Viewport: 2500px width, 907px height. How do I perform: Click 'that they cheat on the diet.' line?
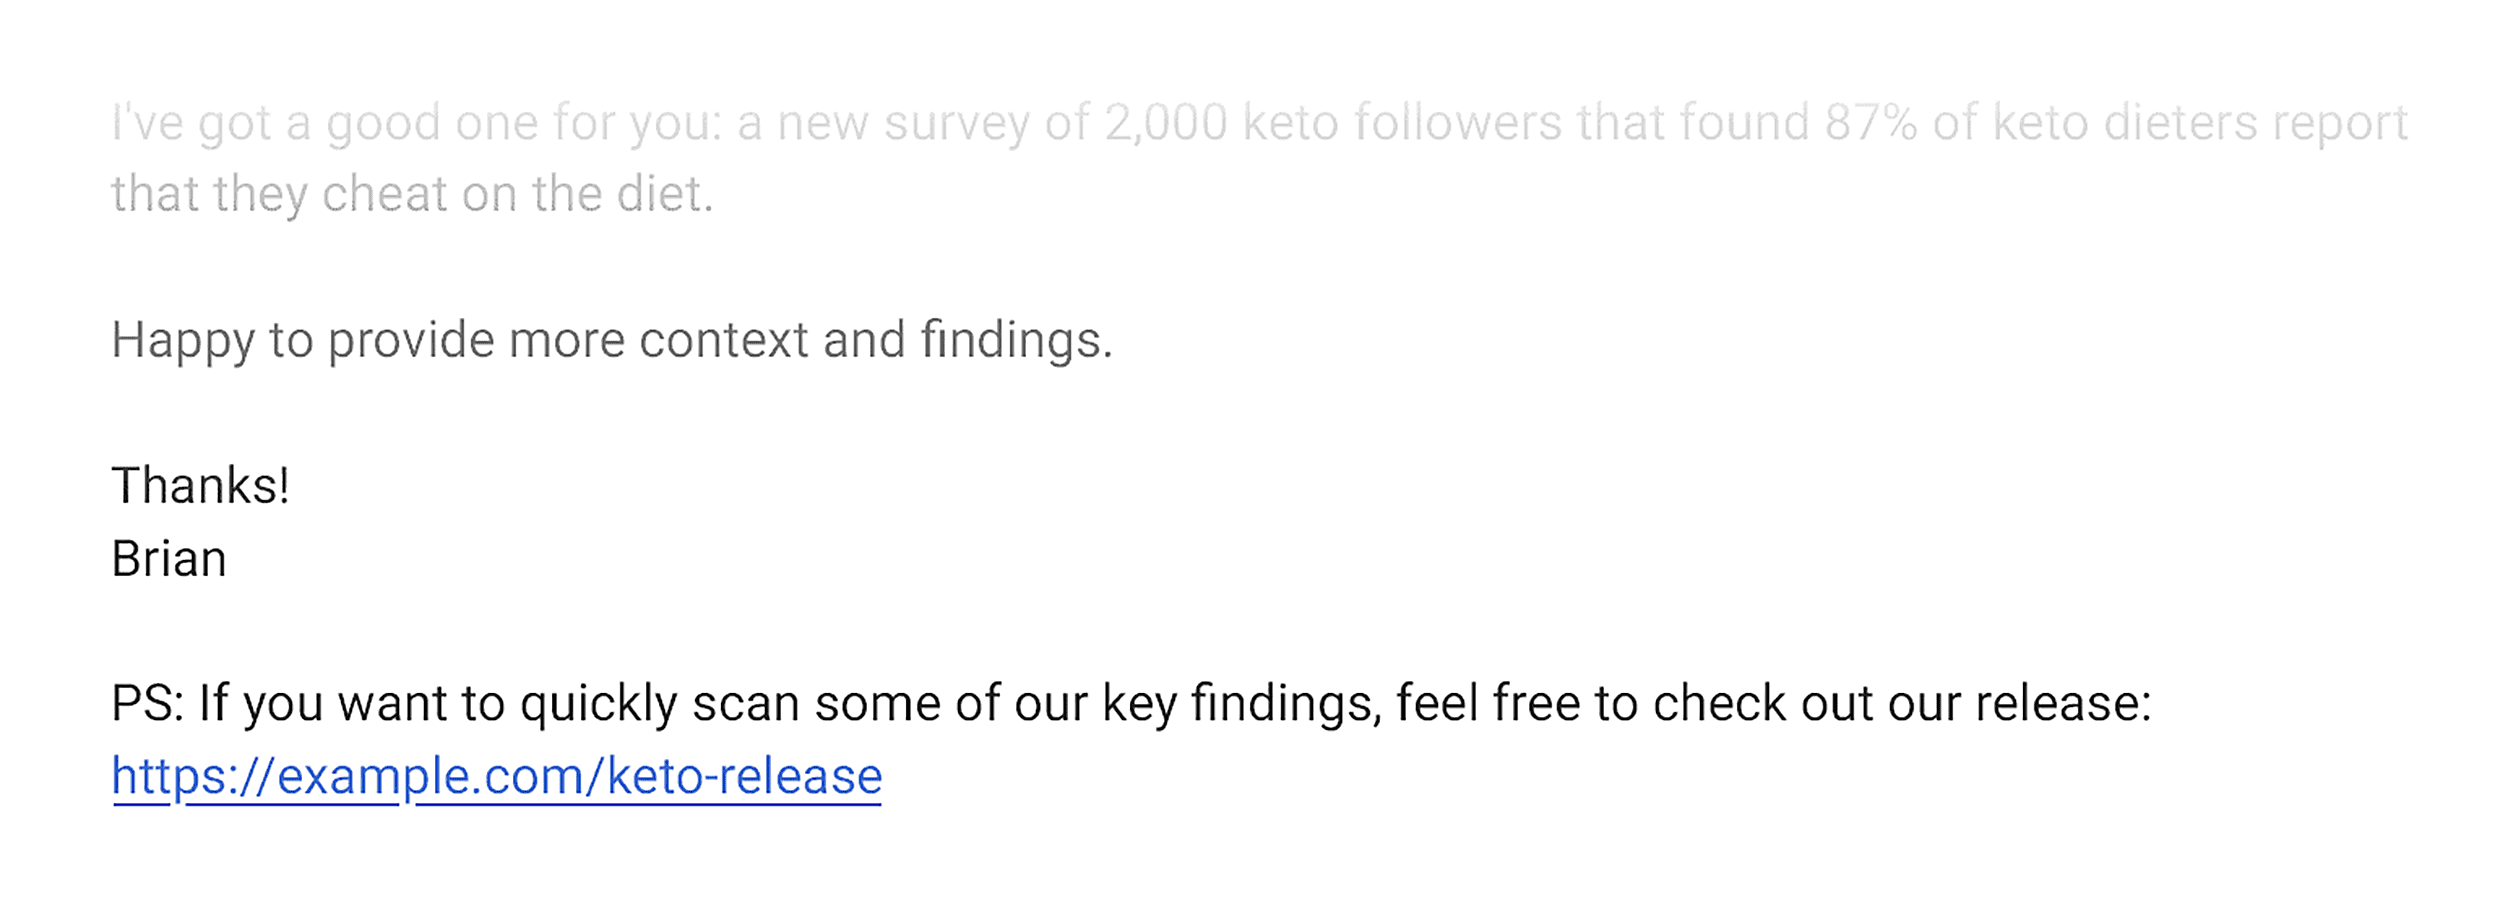412,195
